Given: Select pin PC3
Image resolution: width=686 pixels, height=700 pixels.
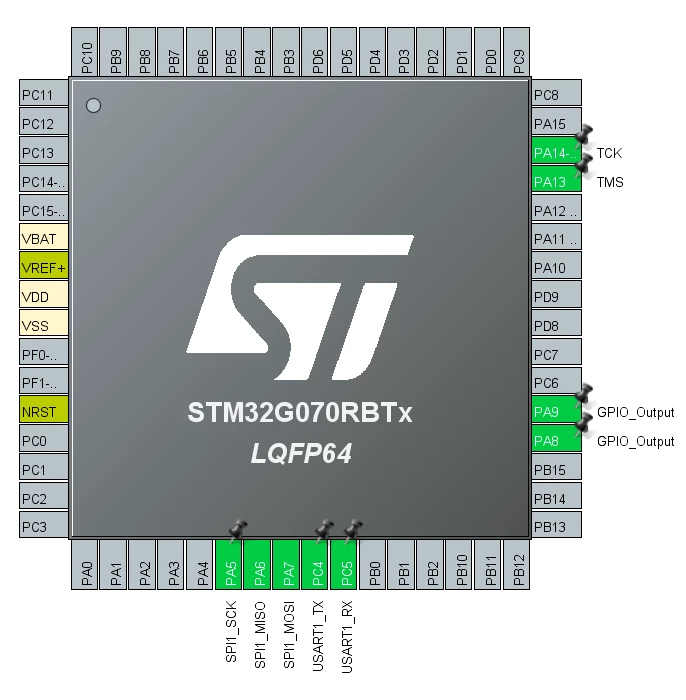Looking at the screenshot, I should pos(44,527).
